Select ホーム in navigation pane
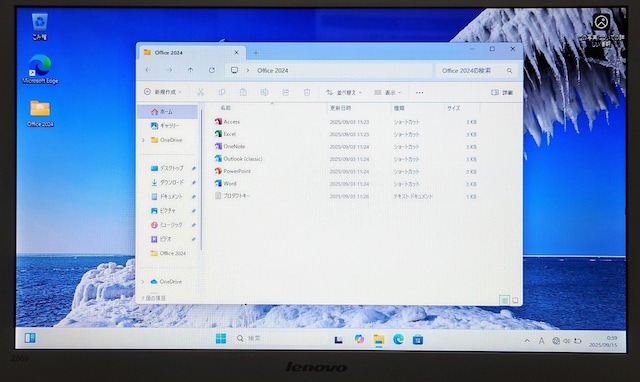Screen dimensions: 640x382 coord(167,111)
